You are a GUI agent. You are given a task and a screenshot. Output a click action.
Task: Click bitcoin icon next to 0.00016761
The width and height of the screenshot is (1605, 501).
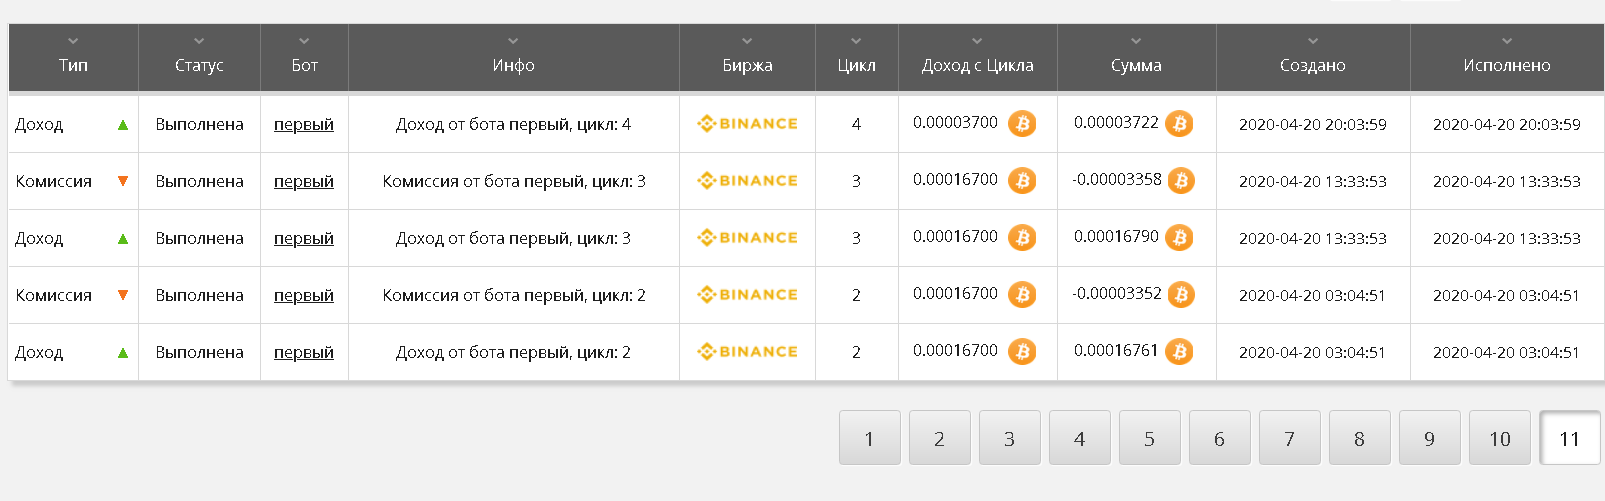tap(1179, 352)
